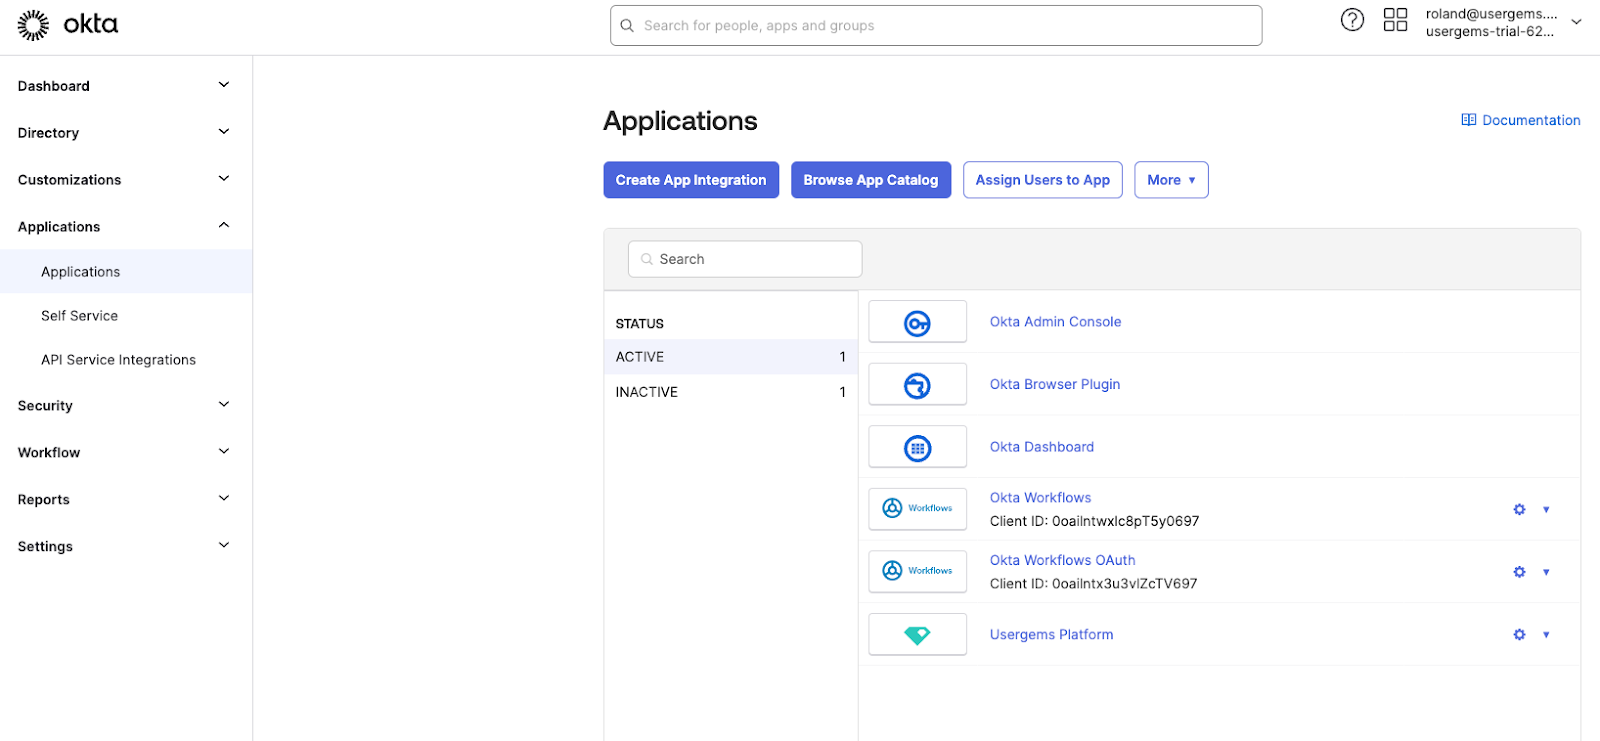The height and width of the screenshot is (741, 1600).
Task: Click the Documentation book icon
Action: click(1468, 120)
